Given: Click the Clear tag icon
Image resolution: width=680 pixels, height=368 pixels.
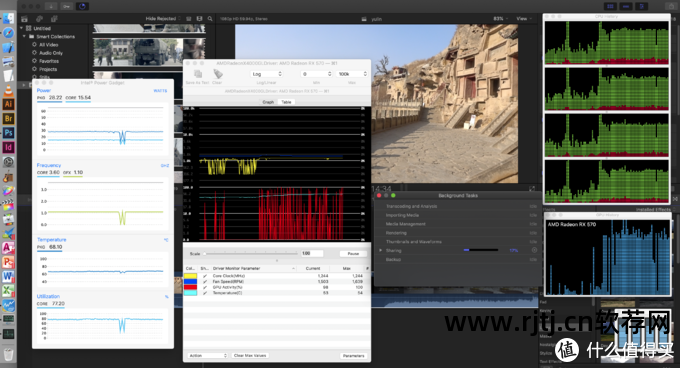Looking at the screenshot, I should 218,74.
